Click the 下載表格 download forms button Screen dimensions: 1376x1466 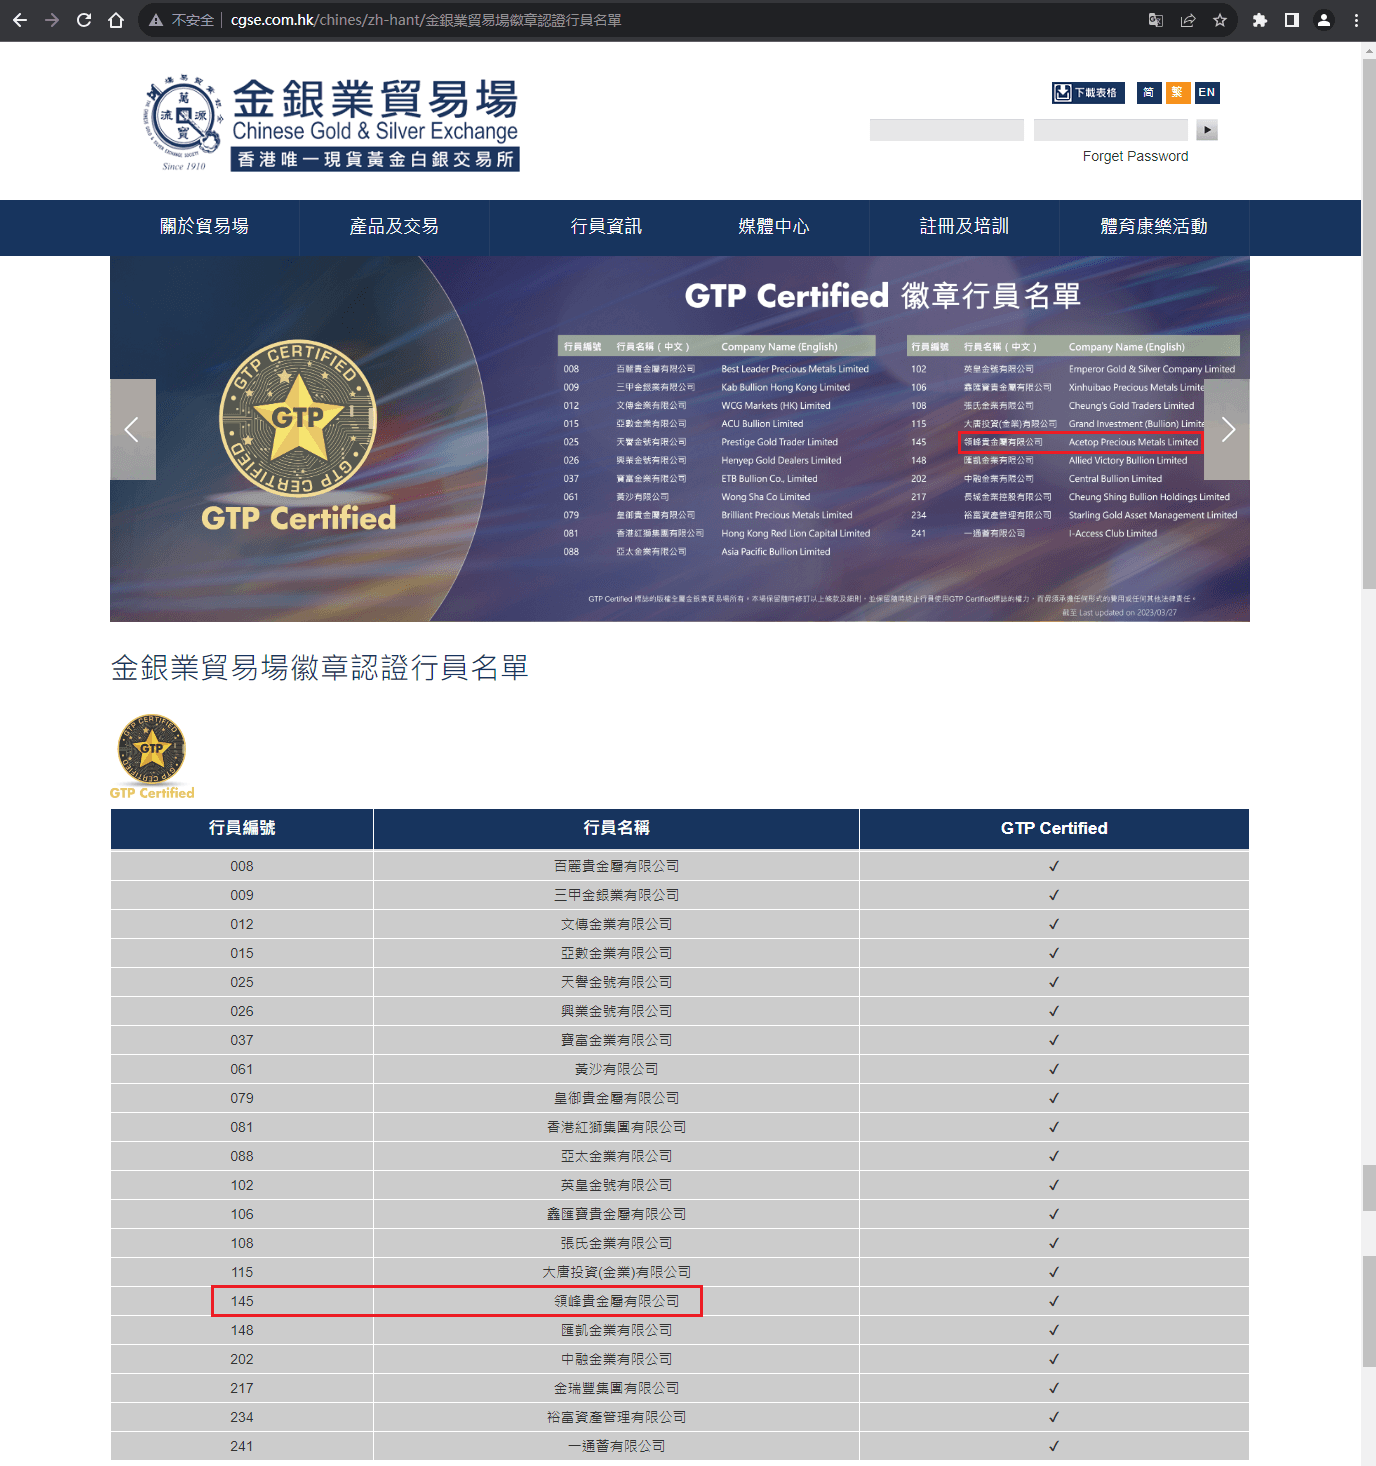click(1088, 93)
